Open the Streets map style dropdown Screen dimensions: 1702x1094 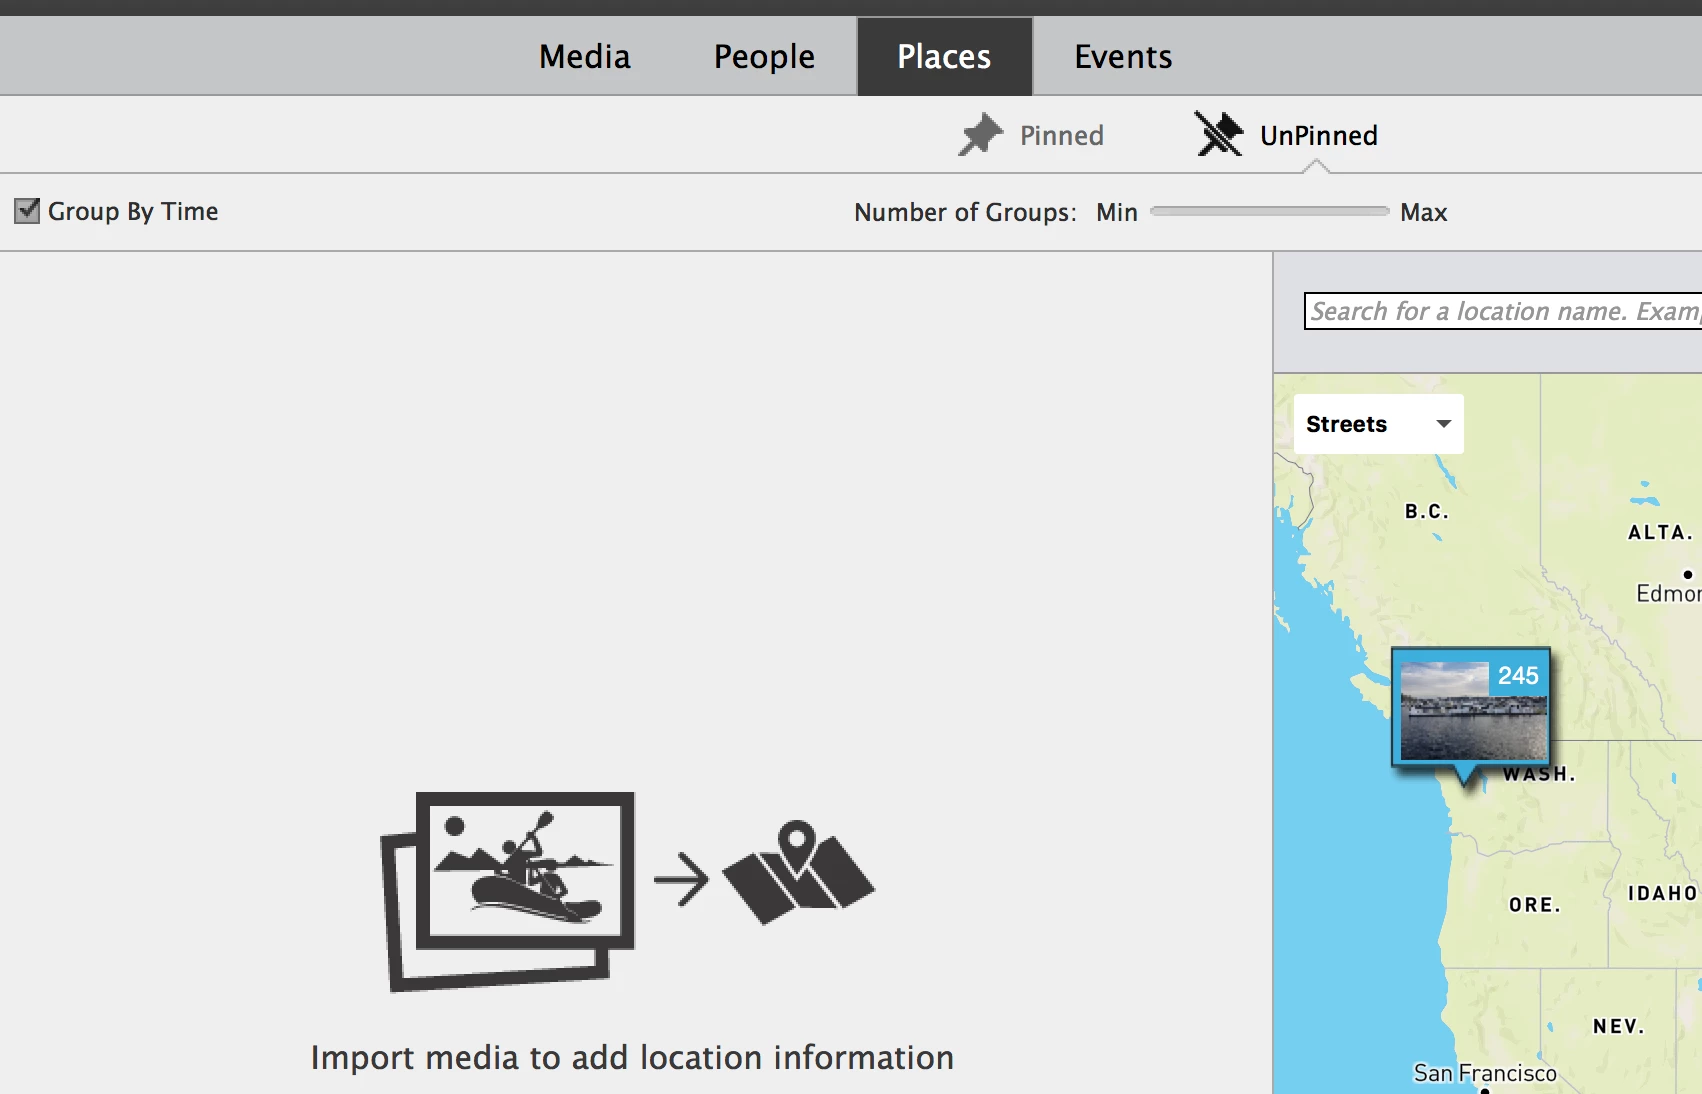[1378, 424]
